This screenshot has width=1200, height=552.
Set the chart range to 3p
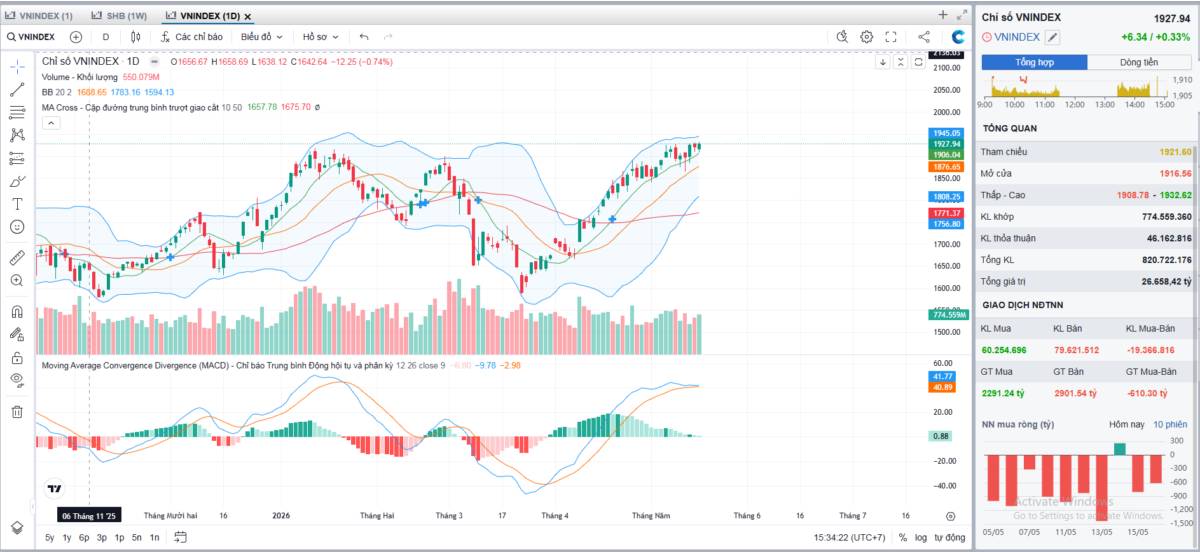pyautogui.click(x=102, y=538)
